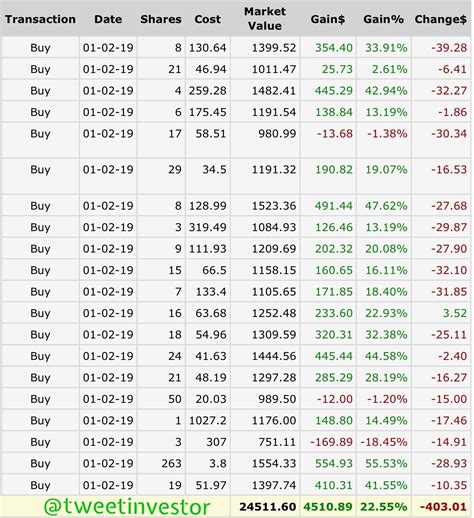This screenshot has height=518, width=474.
Task: Select the total market value 24511.60
Action: (268, 507)
